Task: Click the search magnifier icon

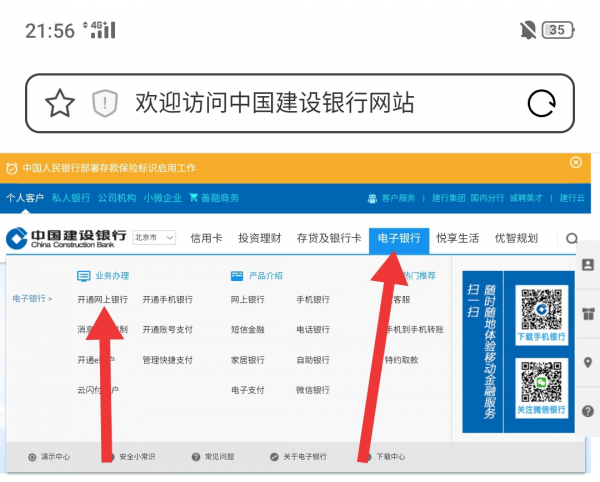Action: (x=572, y=239)
